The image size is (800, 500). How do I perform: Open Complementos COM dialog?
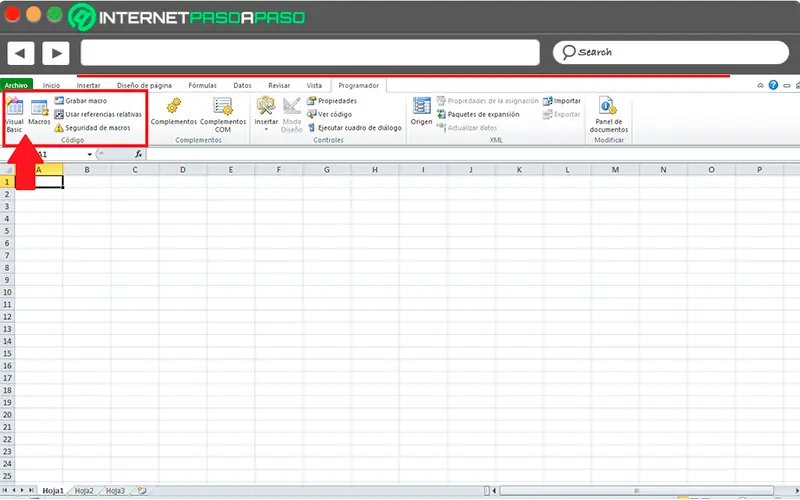223,115
